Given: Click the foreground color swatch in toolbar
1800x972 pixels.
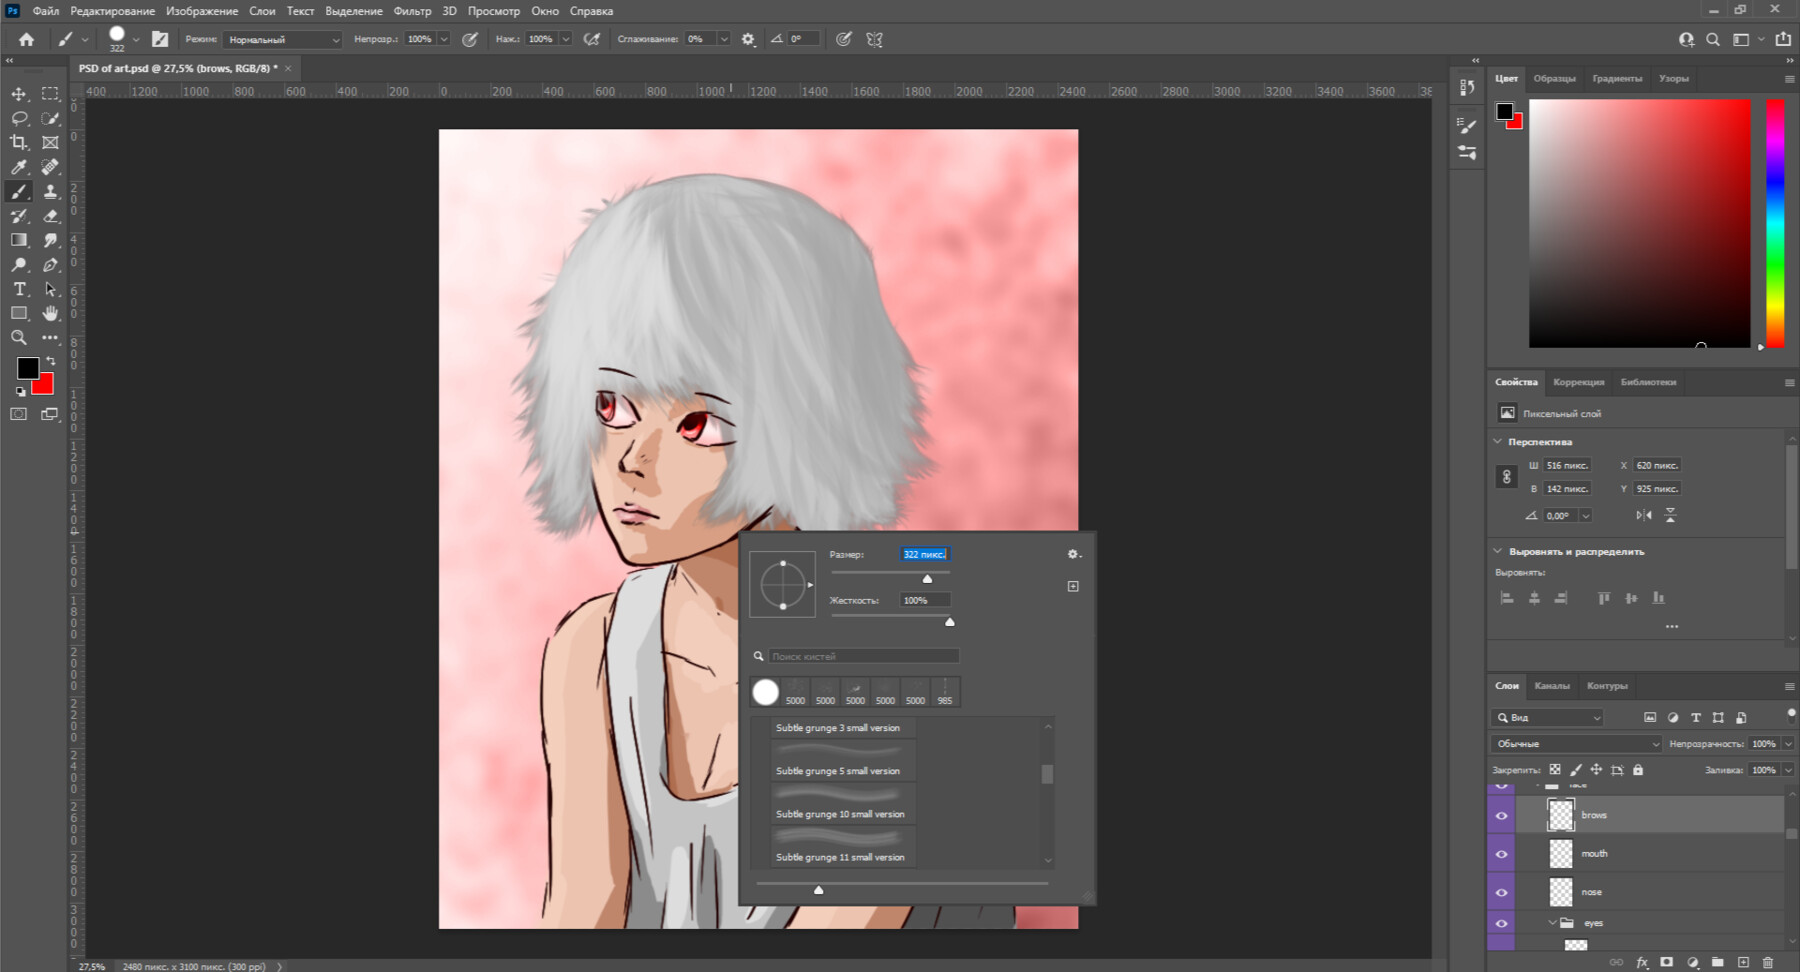Looking at the screenshot, I should point(28,369).
